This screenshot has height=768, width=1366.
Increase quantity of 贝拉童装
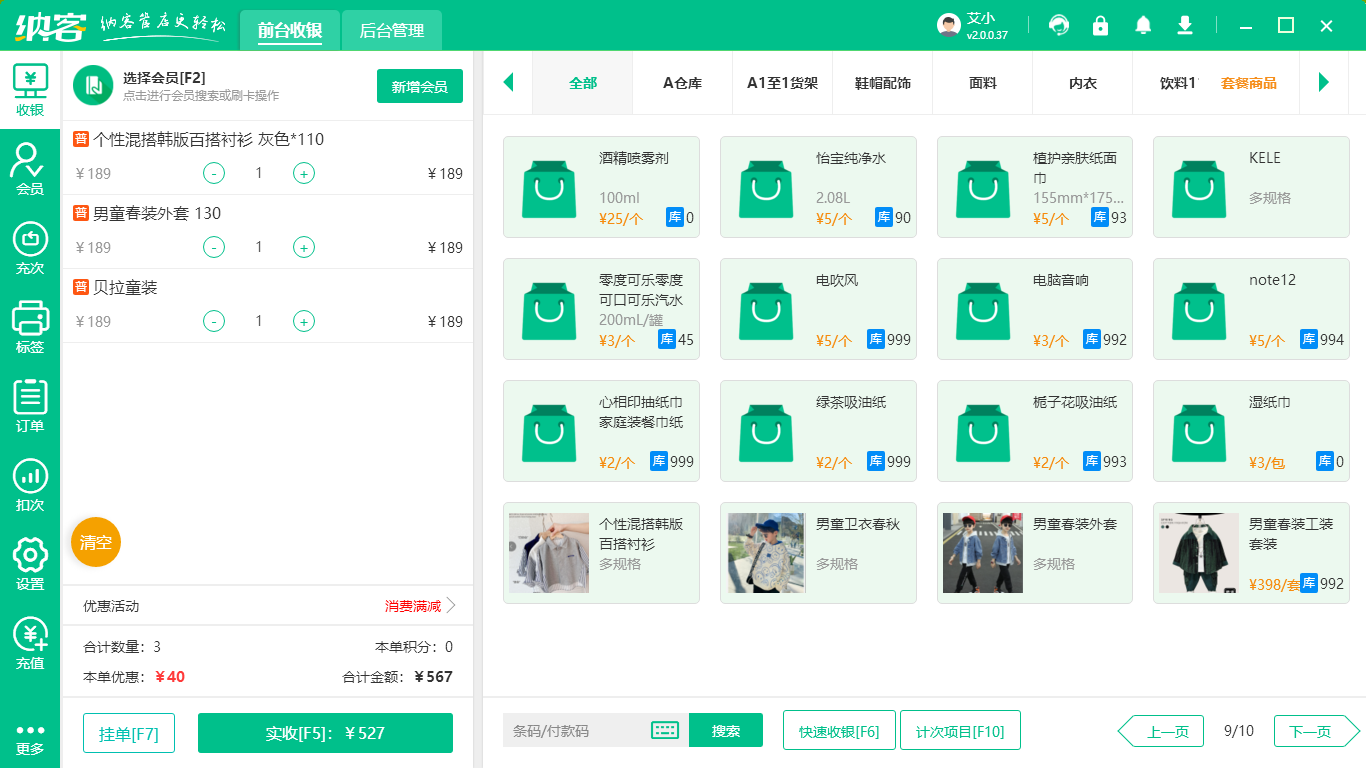tap(304, 321)
